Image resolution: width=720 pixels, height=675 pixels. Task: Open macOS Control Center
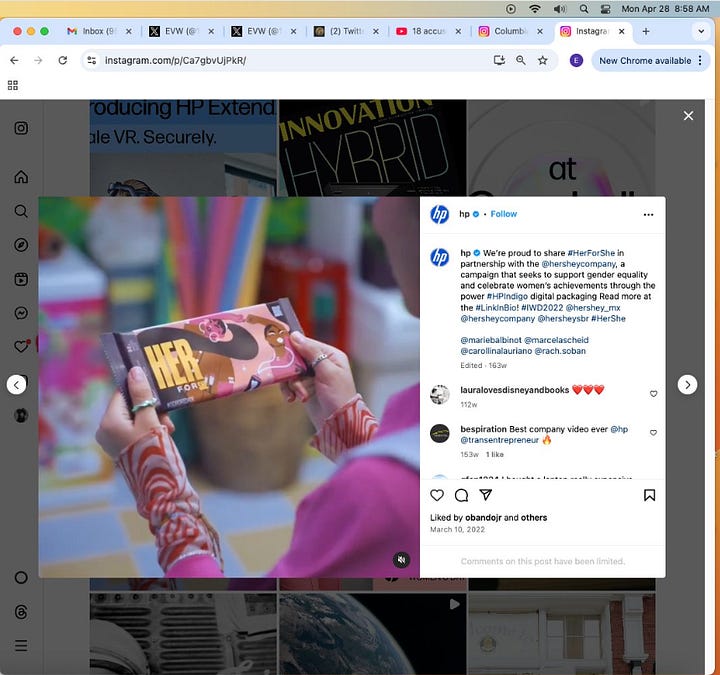tap(606, 9)
